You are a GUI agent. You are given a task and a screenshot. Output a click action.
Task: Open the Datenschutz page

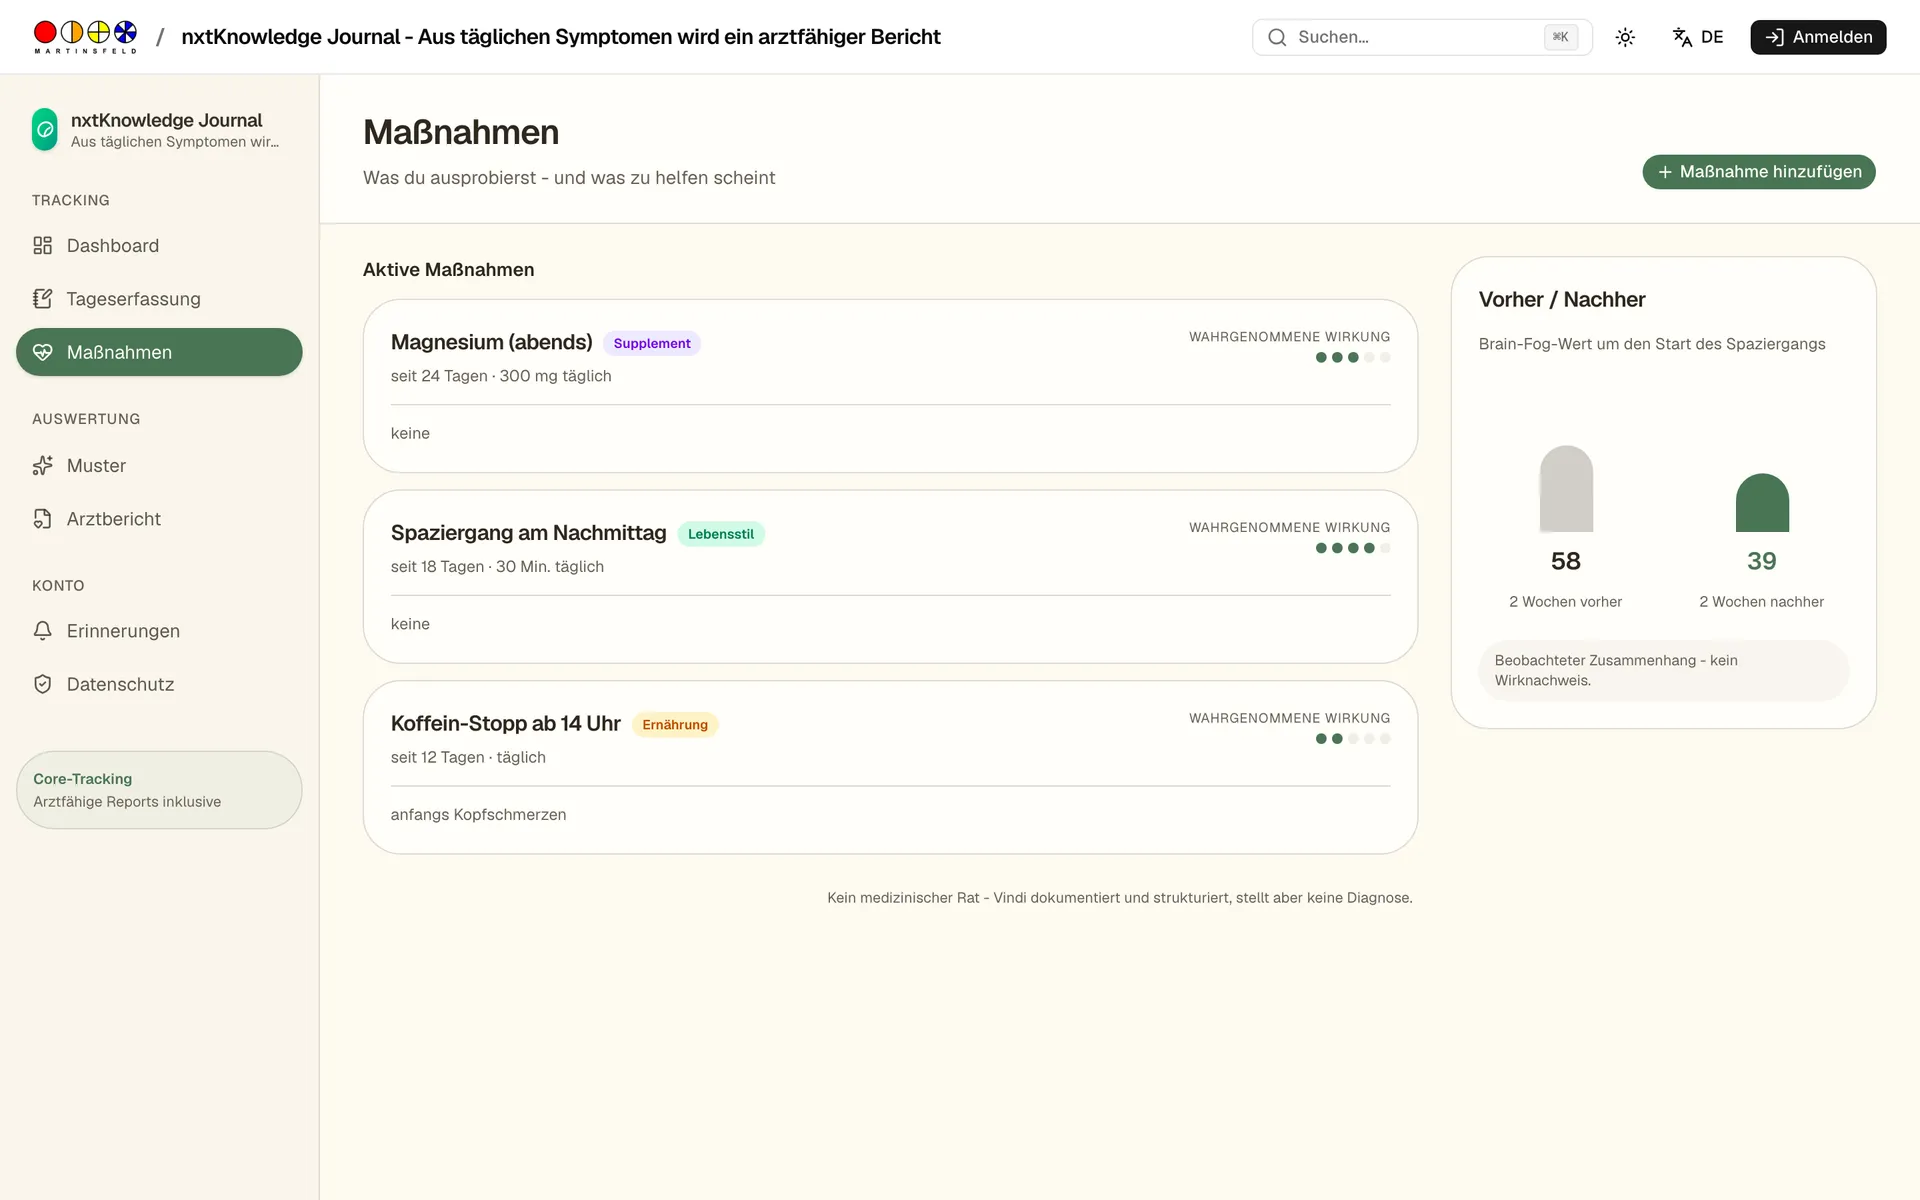click(x=159, y=684)
